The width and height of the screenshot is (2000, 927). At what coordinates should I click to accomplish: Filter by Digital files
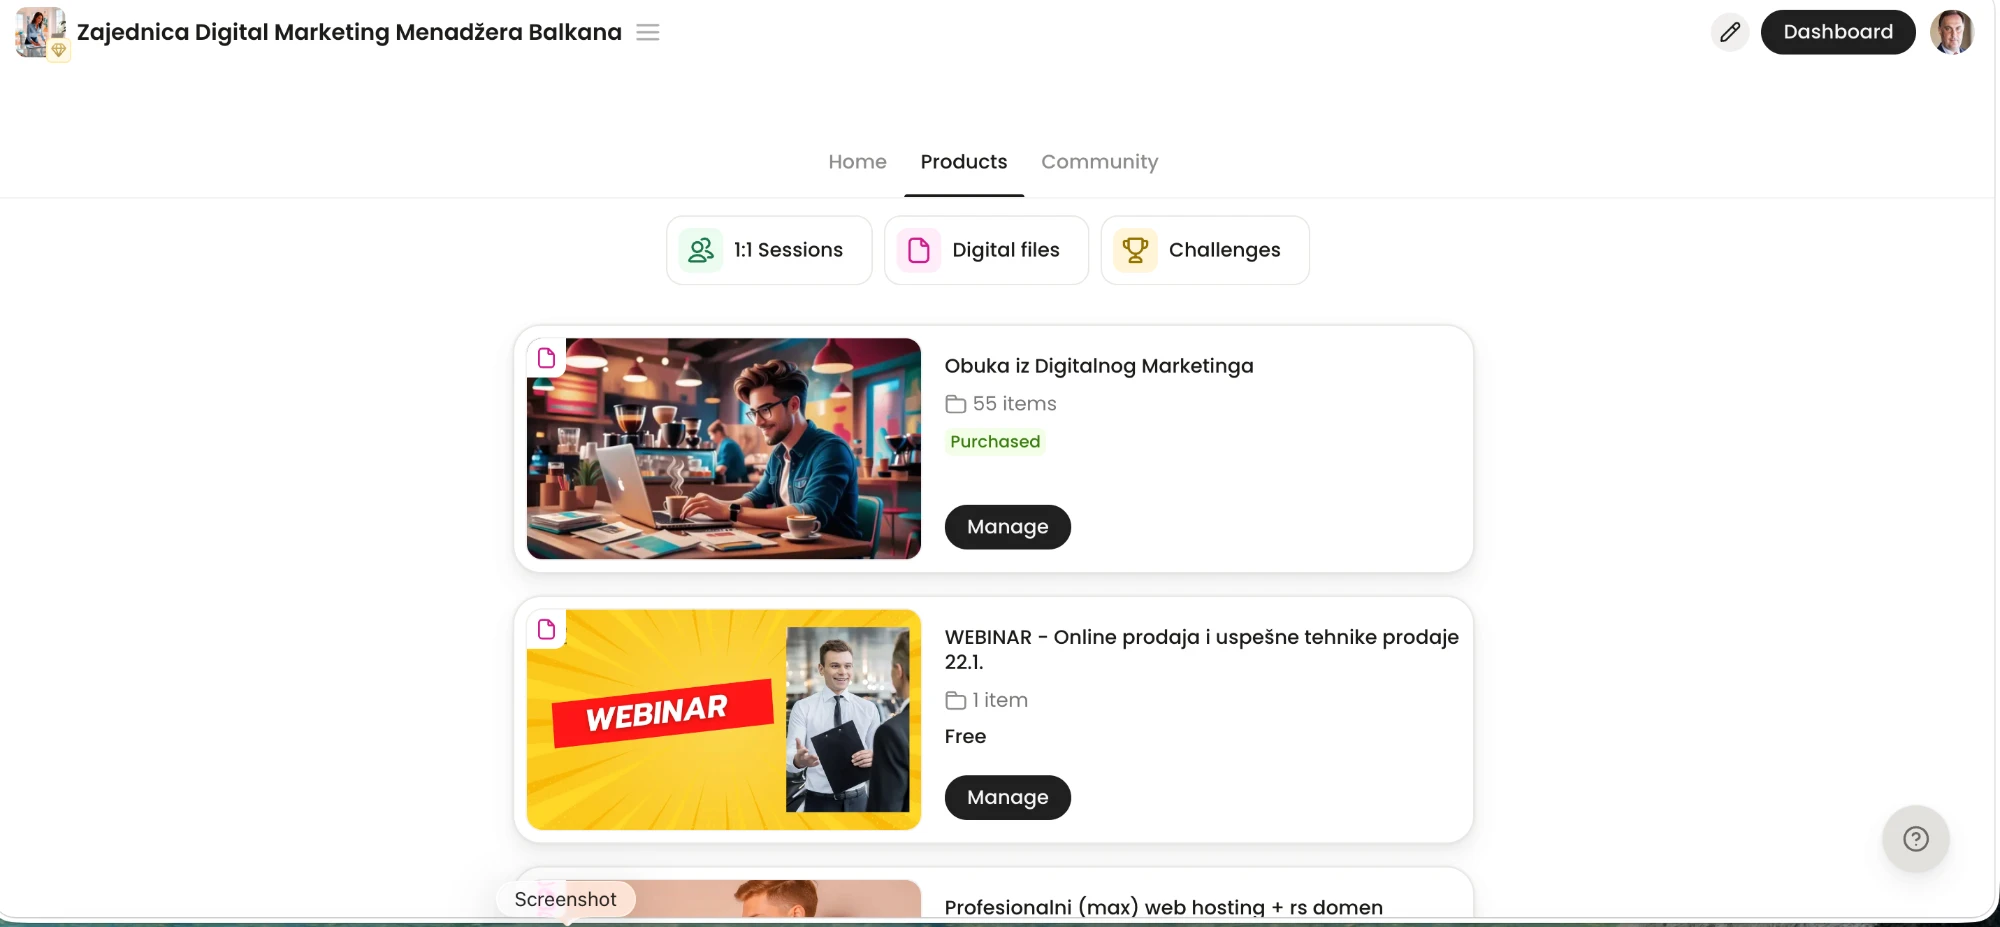[x=986, y=250]
